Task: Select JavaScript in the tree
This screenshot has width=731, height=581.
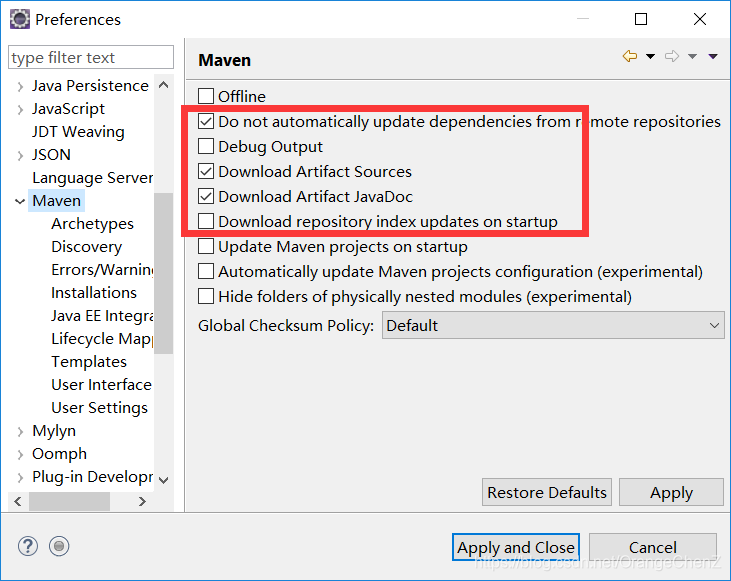Action: 68,109
